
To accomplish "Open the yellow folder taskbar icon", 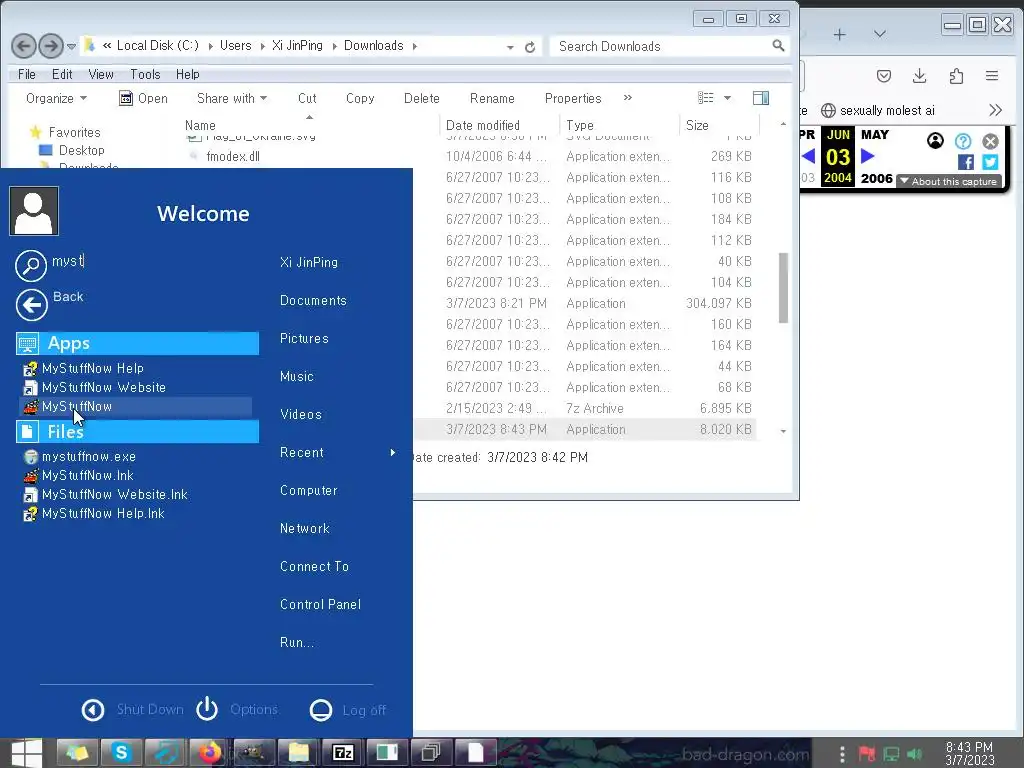I will click(x=298, y=752).
